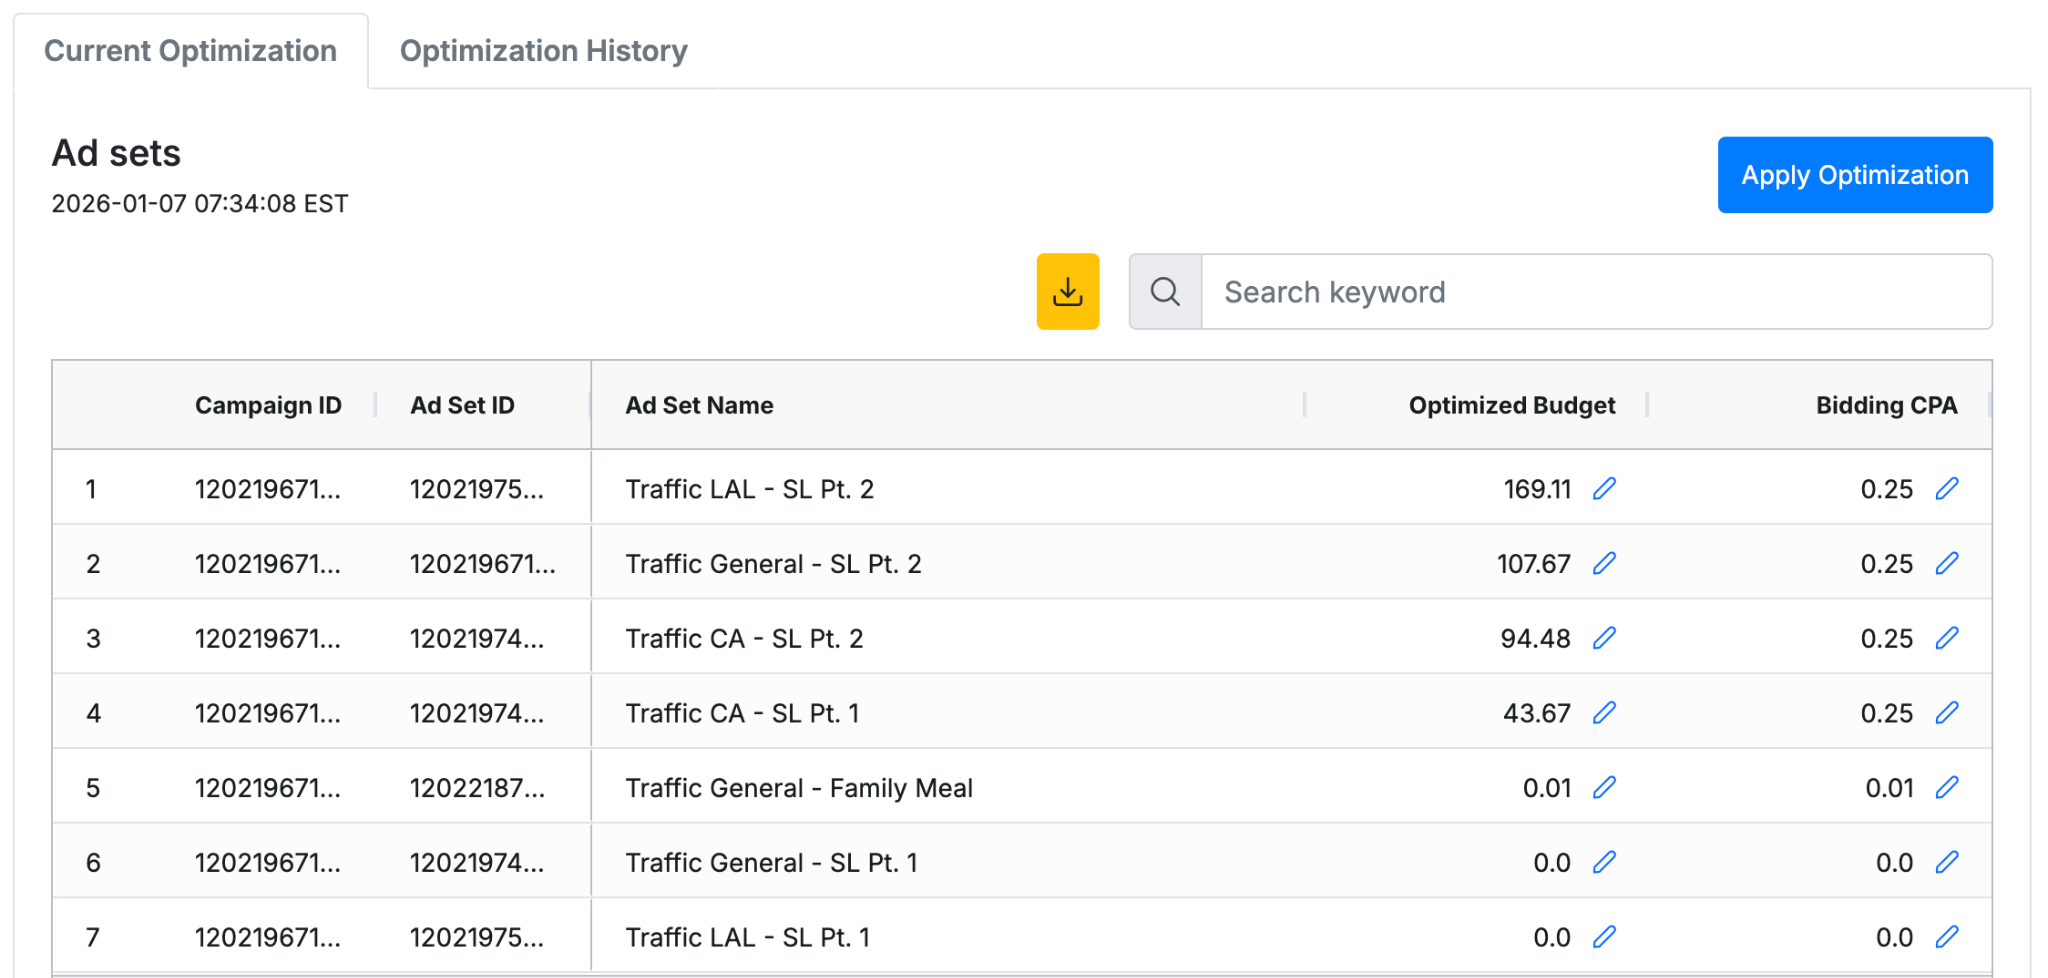Screen dimensions: 2048x978
Task: Edit Traffic LAL SL Pt. 1 budget pencil
Action: 1604,937
